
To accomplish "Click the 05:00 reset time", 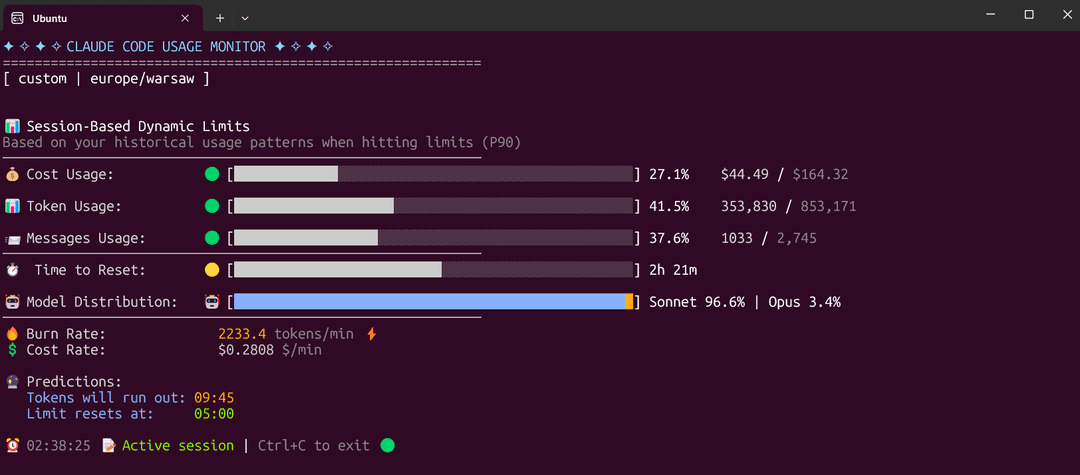I will pyautogui.click(x=214, y=414).
